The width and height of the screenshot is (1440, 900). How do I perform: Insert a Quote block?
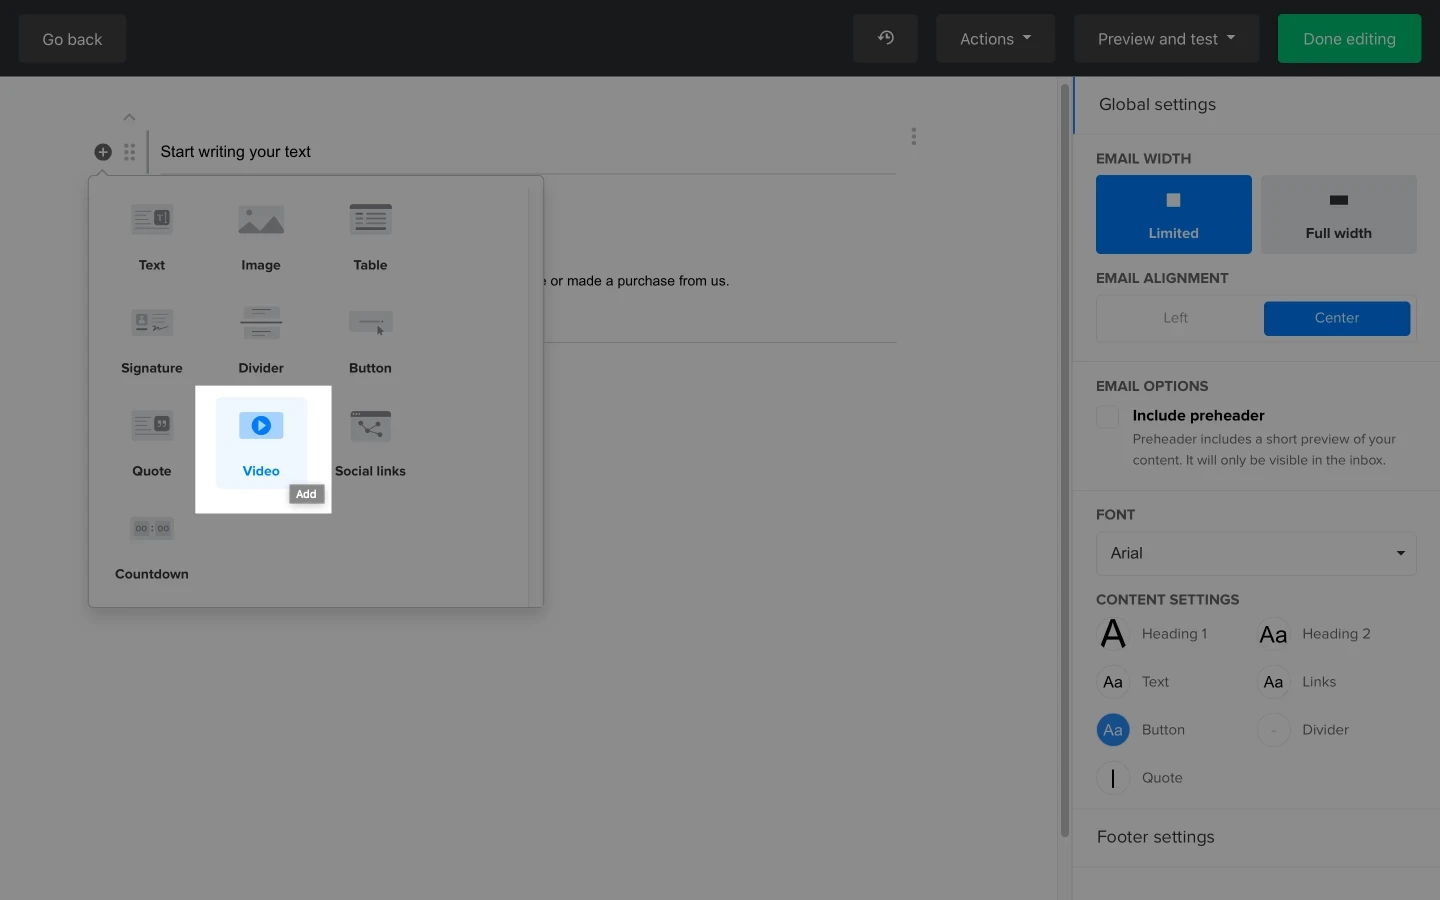coord(152,441)
